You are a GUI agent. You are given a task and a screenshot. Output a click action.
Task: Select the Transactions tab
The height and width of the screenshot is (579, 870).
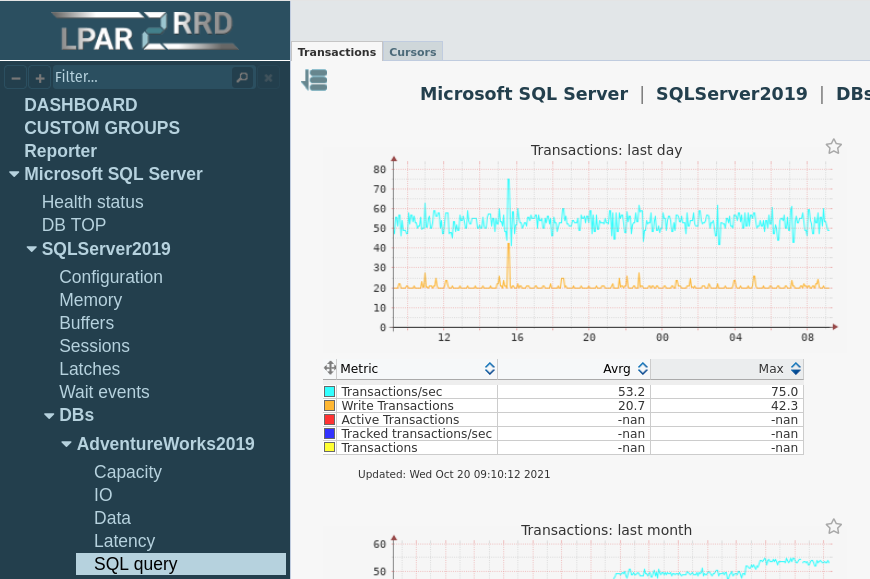click(x=336, y=51)
